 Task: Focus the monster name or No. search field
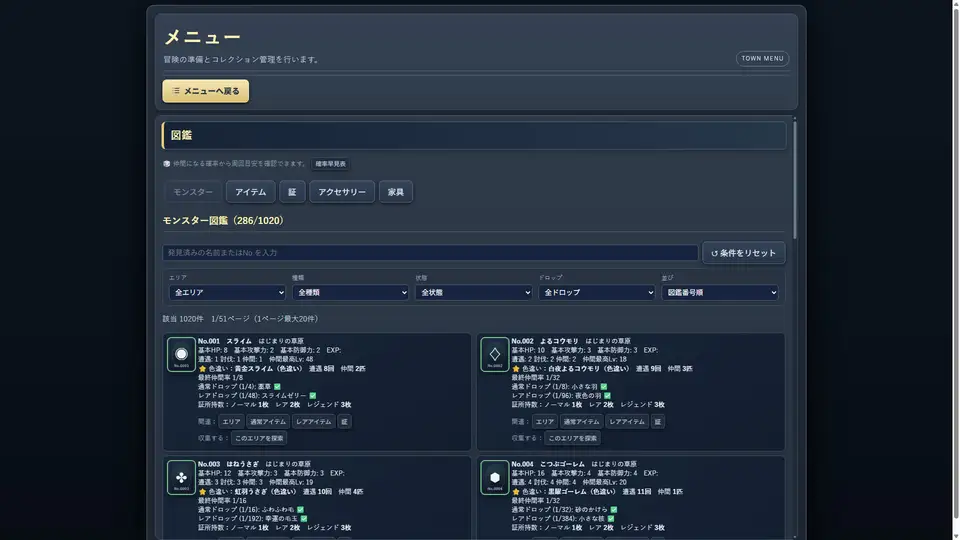[430, 253]
